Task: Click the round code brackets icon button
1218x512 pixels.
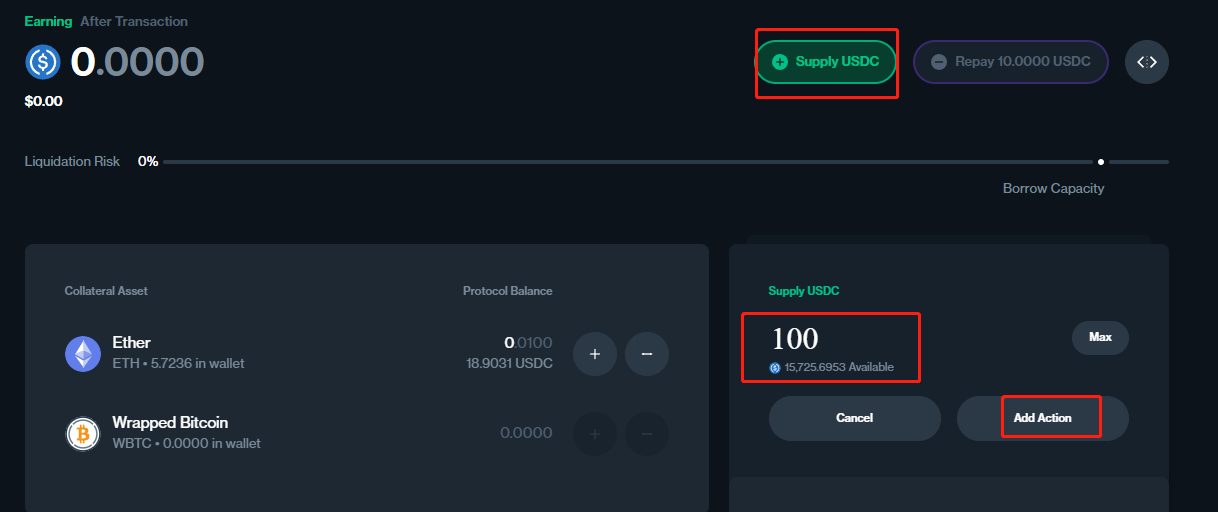Action: click(1146, 62)
